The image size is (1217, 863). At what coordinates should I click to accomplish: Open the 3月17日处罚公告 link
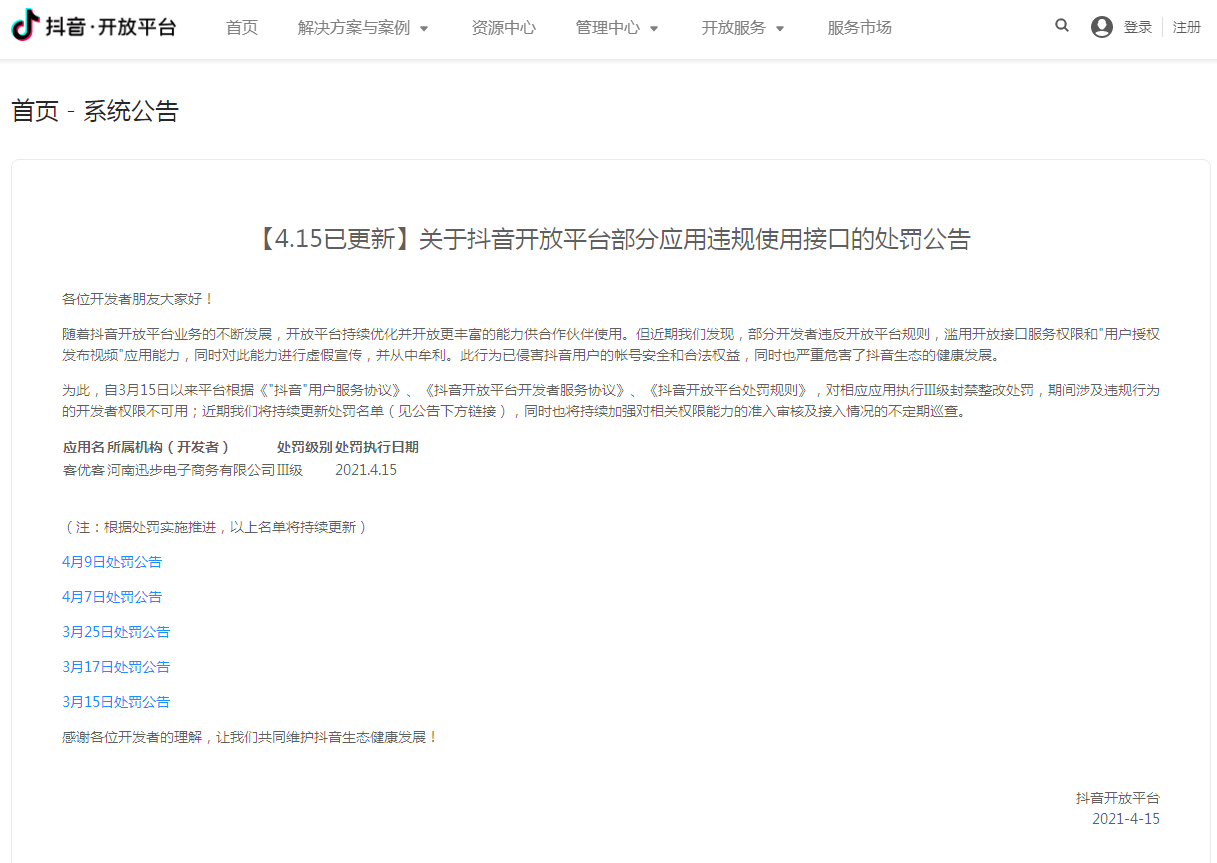click(116, 667)
